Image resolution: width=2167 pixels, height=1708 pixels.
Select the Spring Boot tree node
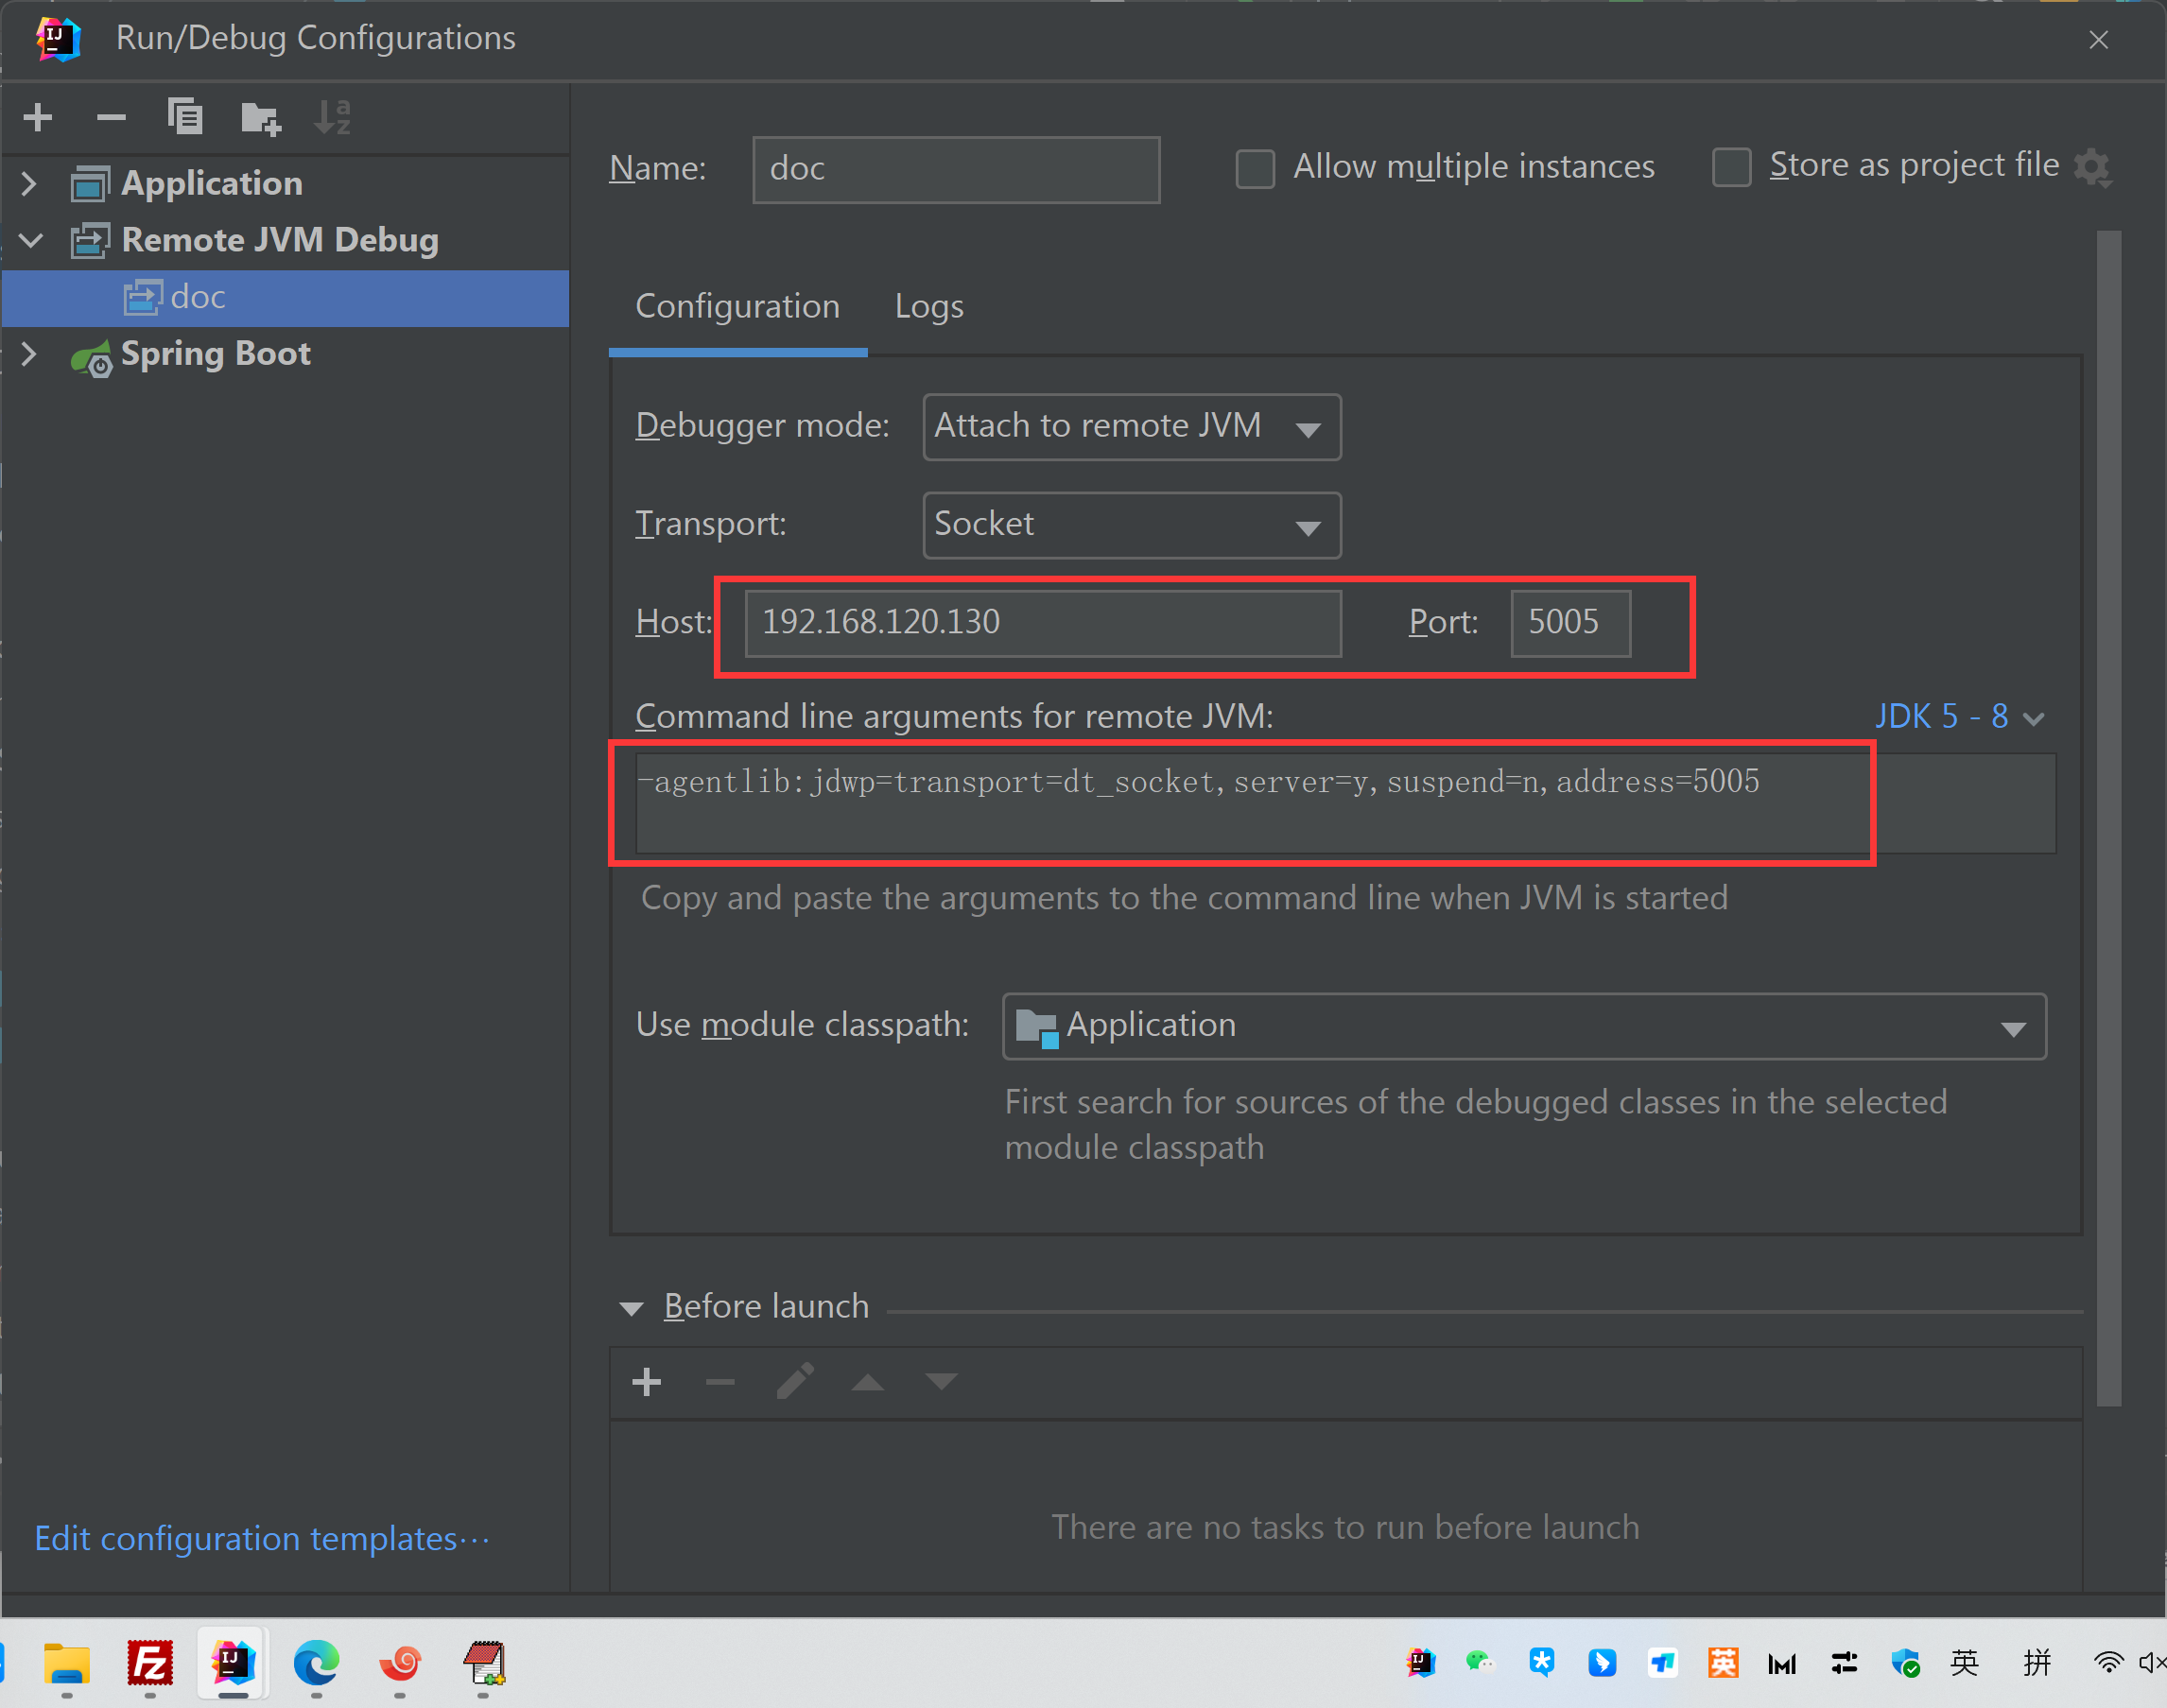pyautogui.click(x=215, y=353)
